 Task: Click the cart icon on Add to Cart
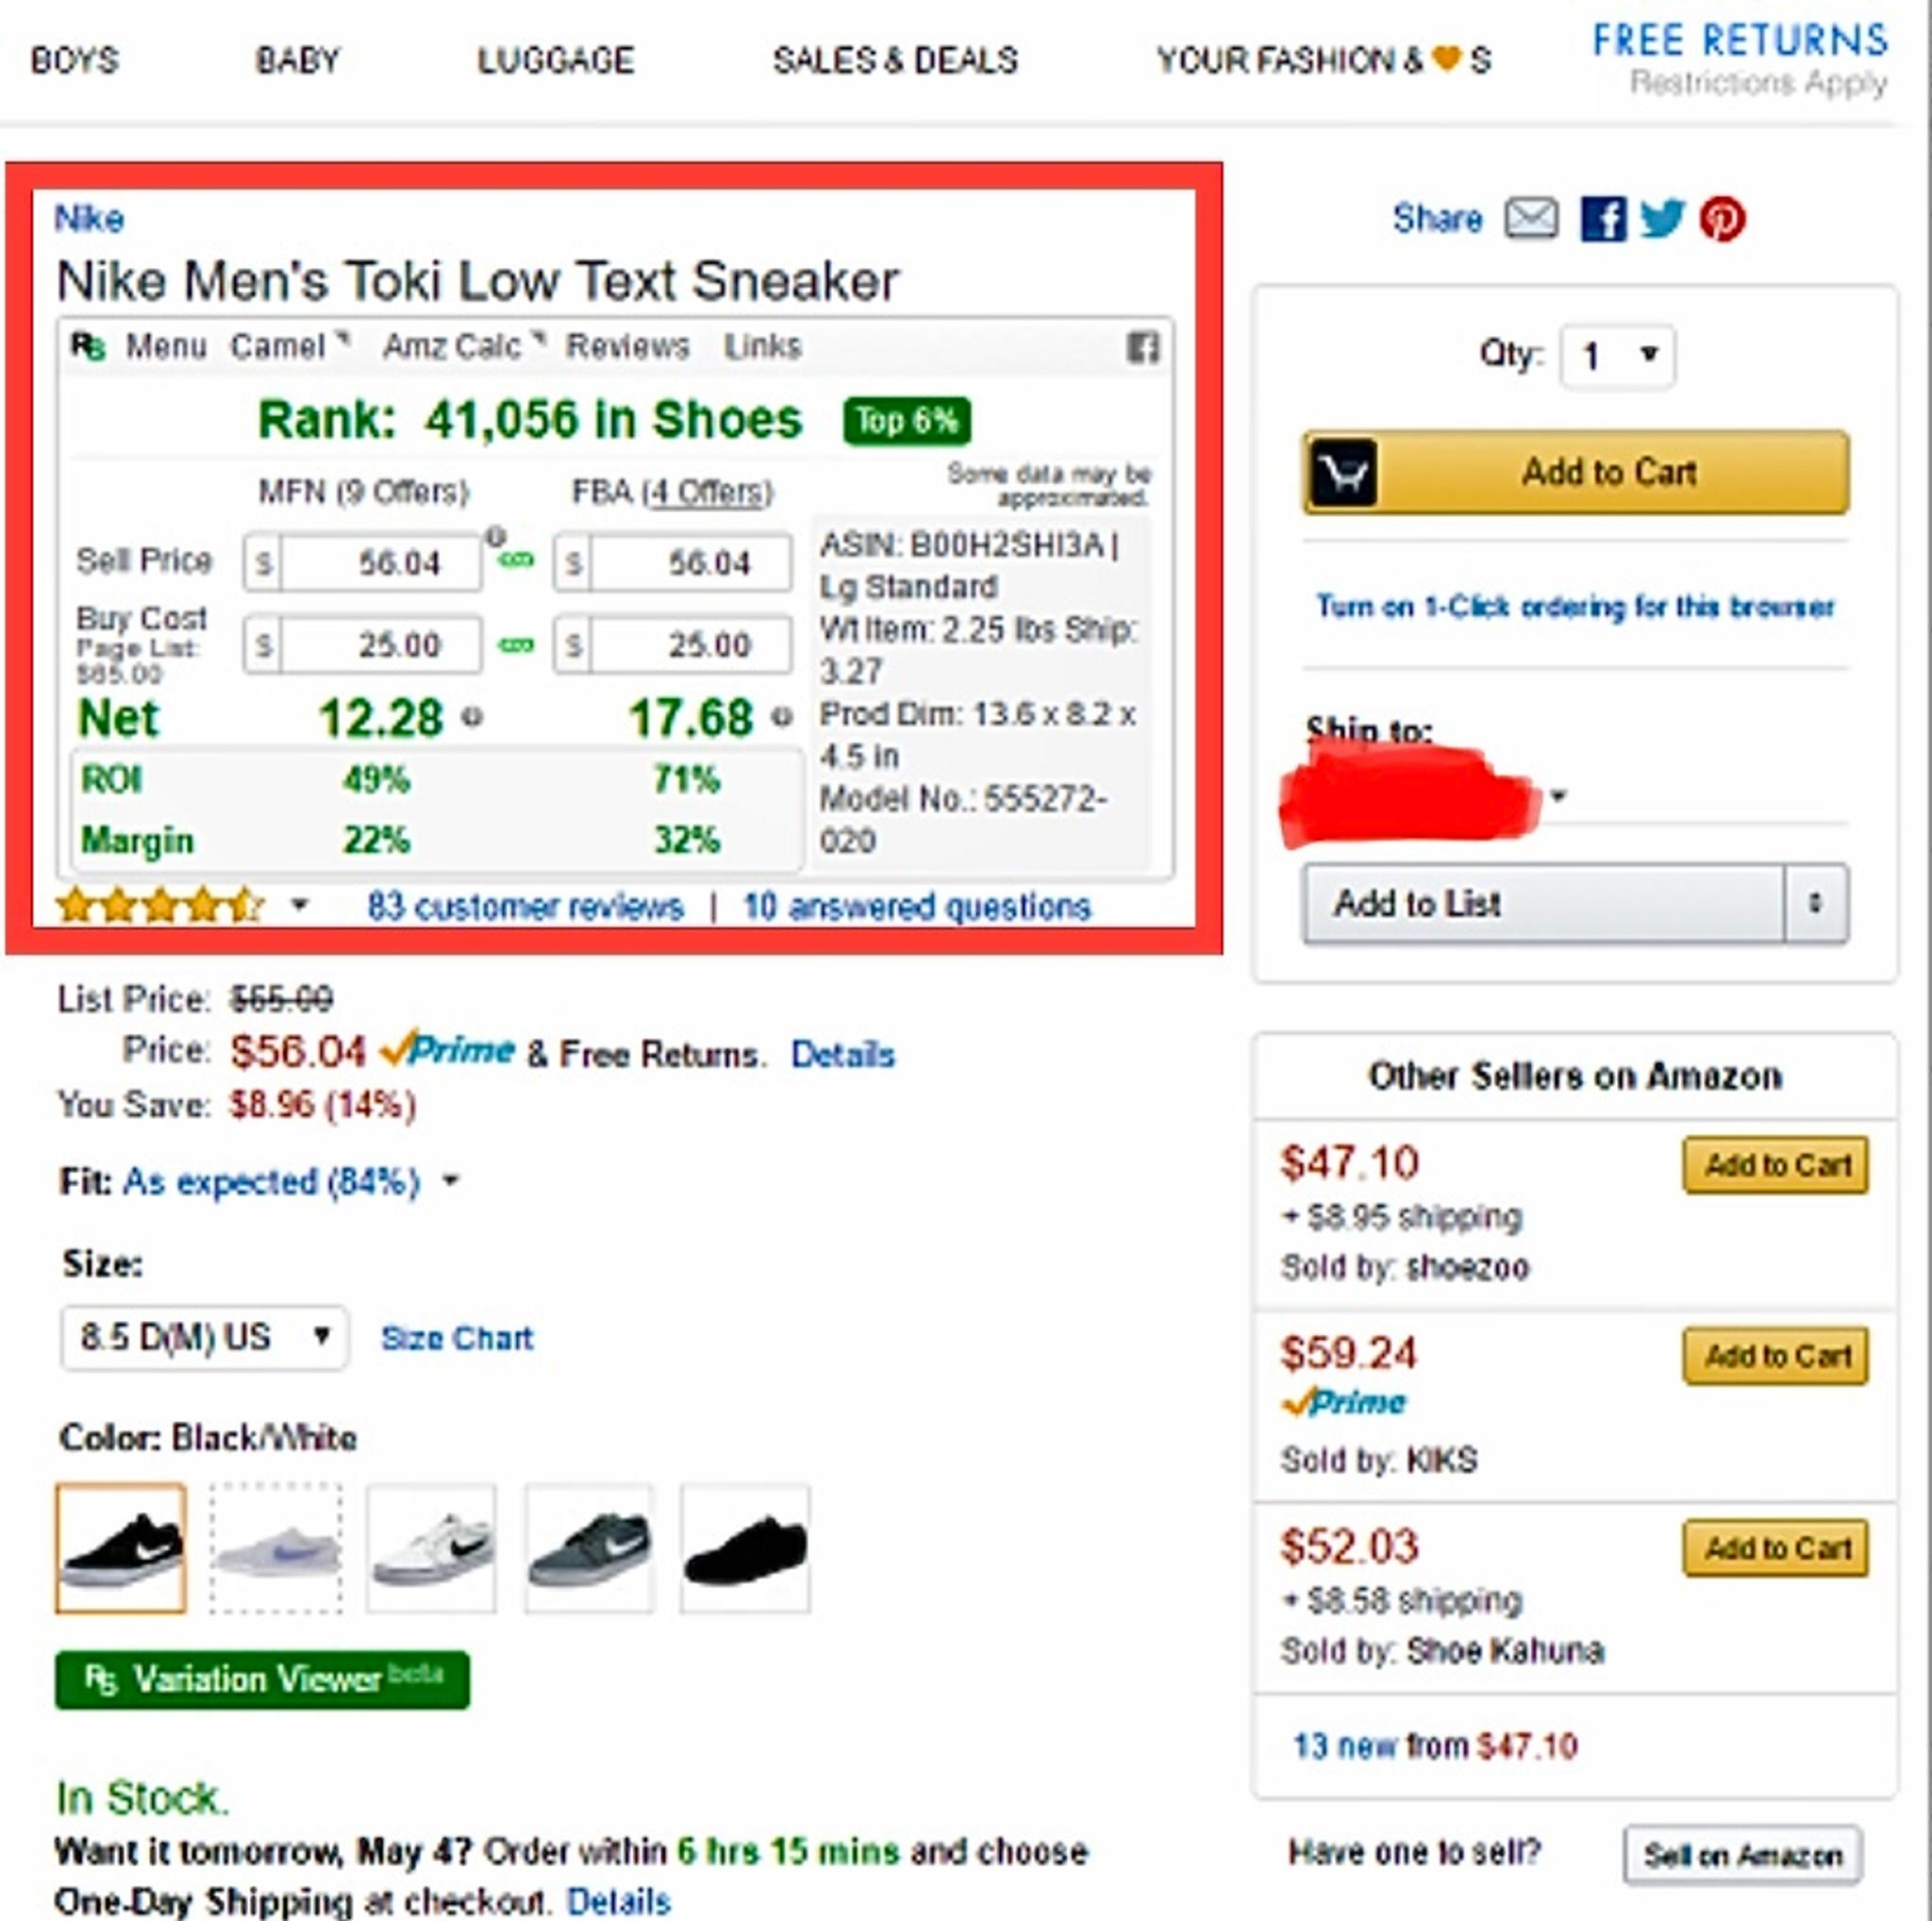[x=1343, y=473]
